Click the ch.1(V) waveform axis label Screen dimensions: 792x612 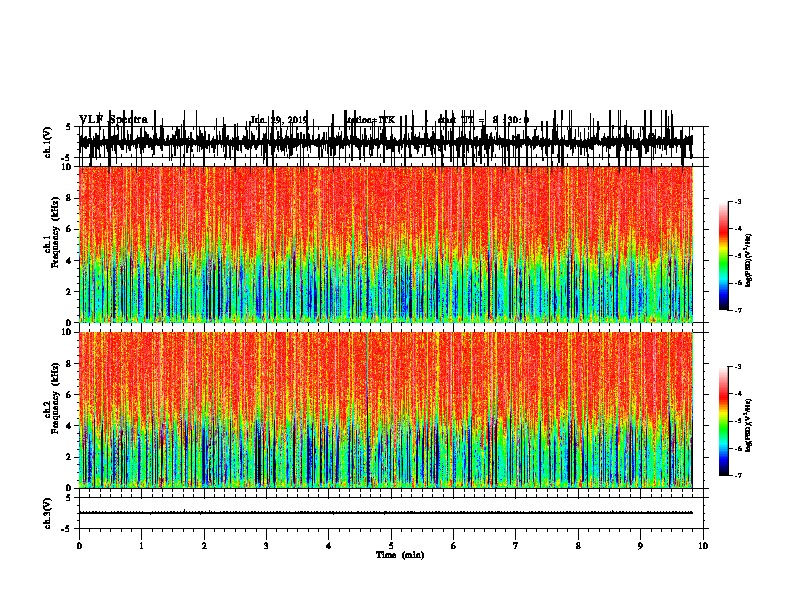[48, 142]
